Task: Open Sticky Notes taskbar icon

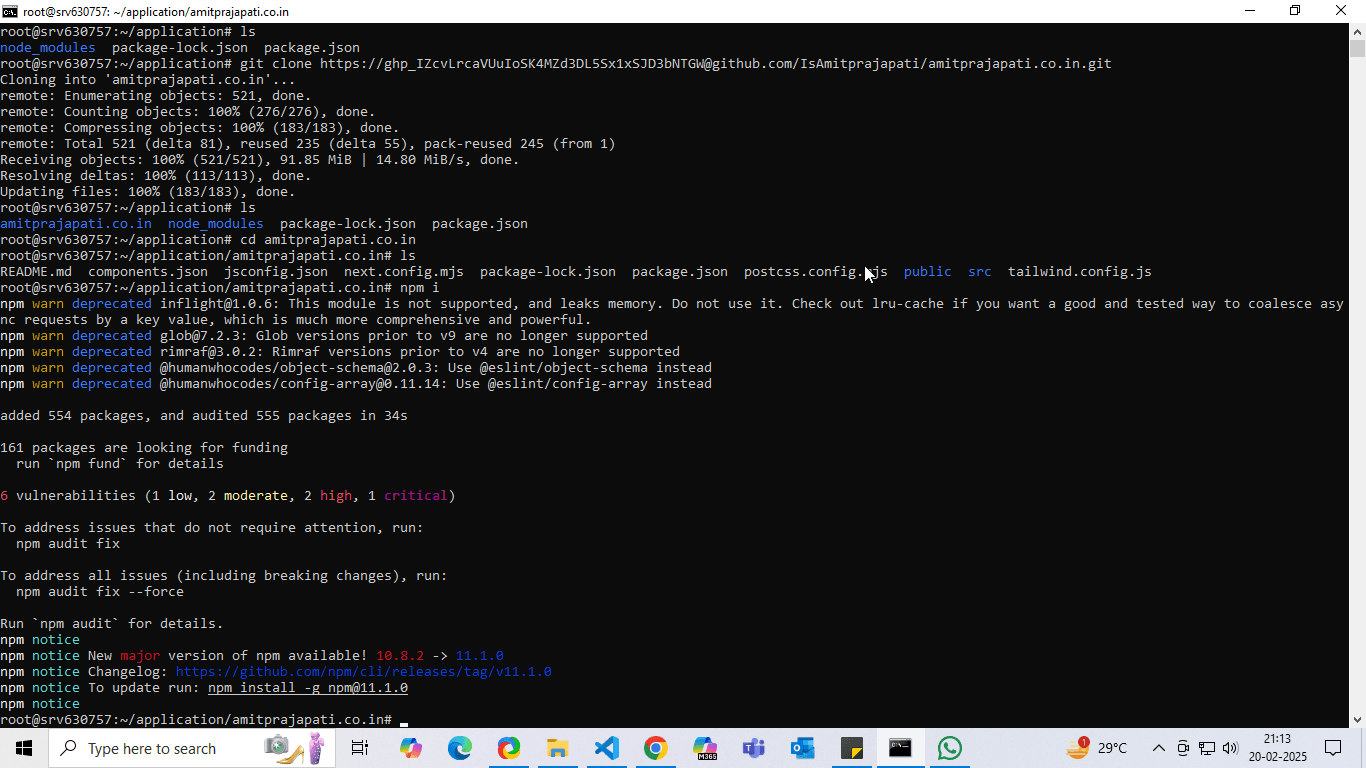Action: pyautogui.click(x=851, y=748)
